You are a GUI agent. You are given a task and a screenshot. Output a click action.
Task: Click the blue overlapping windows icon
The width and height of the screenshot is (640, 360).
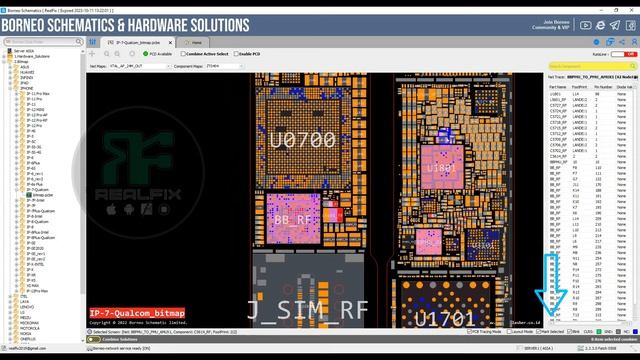click(x=610, y=42)
